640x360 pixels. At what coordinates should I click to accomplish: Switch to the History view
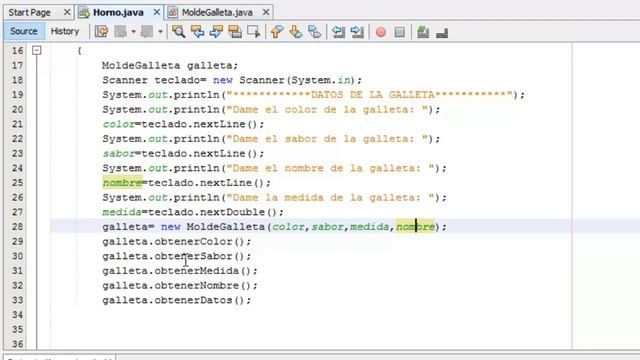pyautogui.click(x=65, y=31)
